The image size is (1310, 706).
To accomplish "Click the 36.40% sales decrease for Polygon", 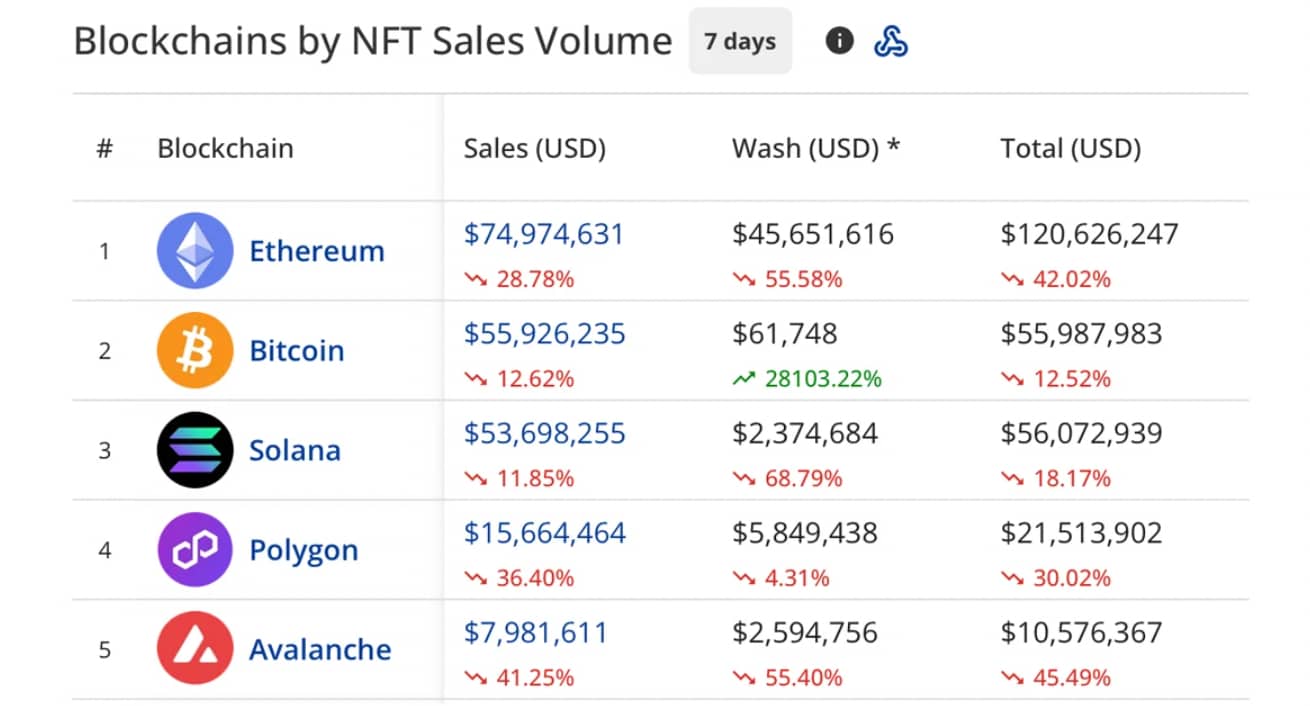I will coord(519,578).
